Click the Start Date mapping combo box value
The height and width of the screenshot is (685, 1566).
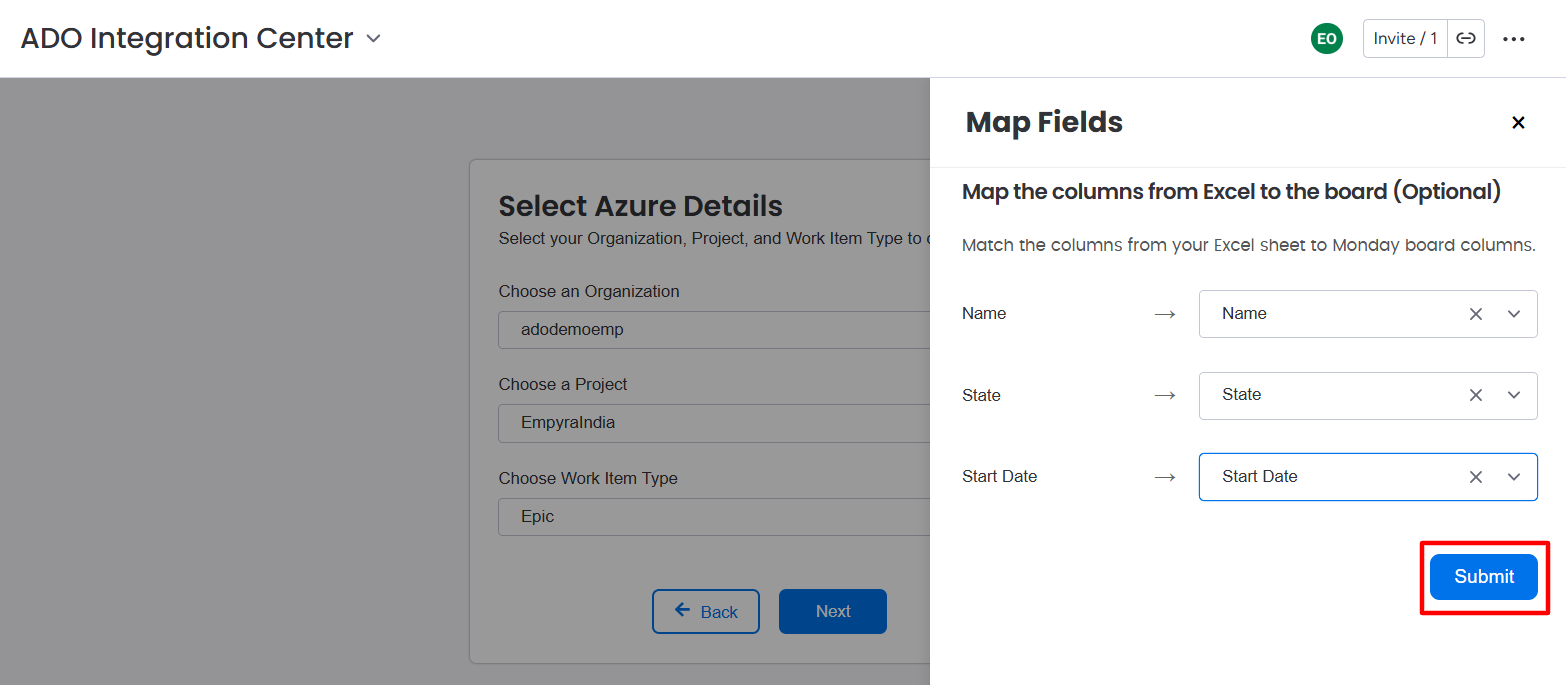tap(1259, 477)
